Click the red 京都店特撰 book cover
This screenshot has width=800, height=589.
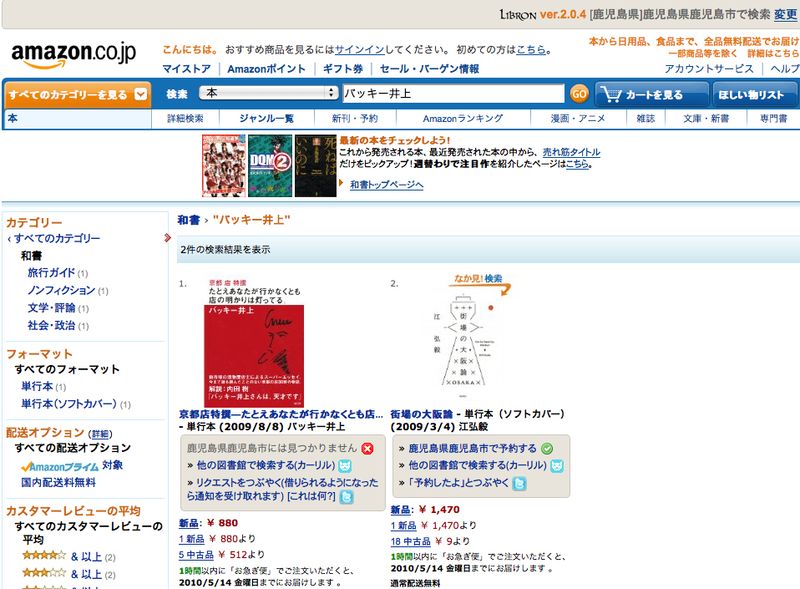[254, 343]
